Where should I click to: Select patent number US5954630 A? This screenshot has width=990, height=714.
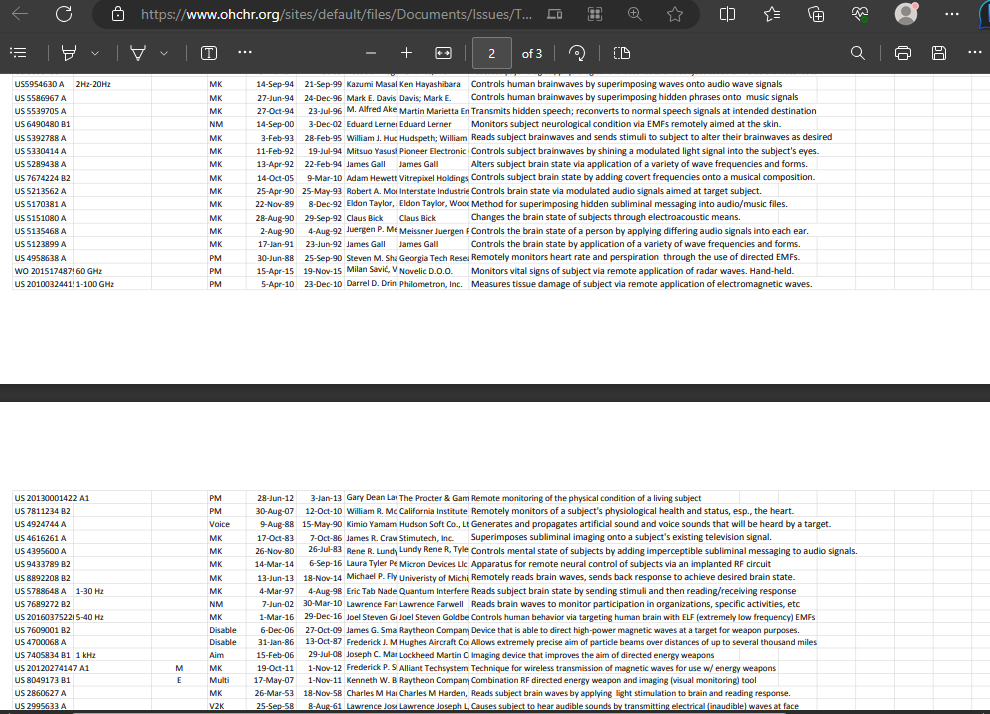[39, 84]
